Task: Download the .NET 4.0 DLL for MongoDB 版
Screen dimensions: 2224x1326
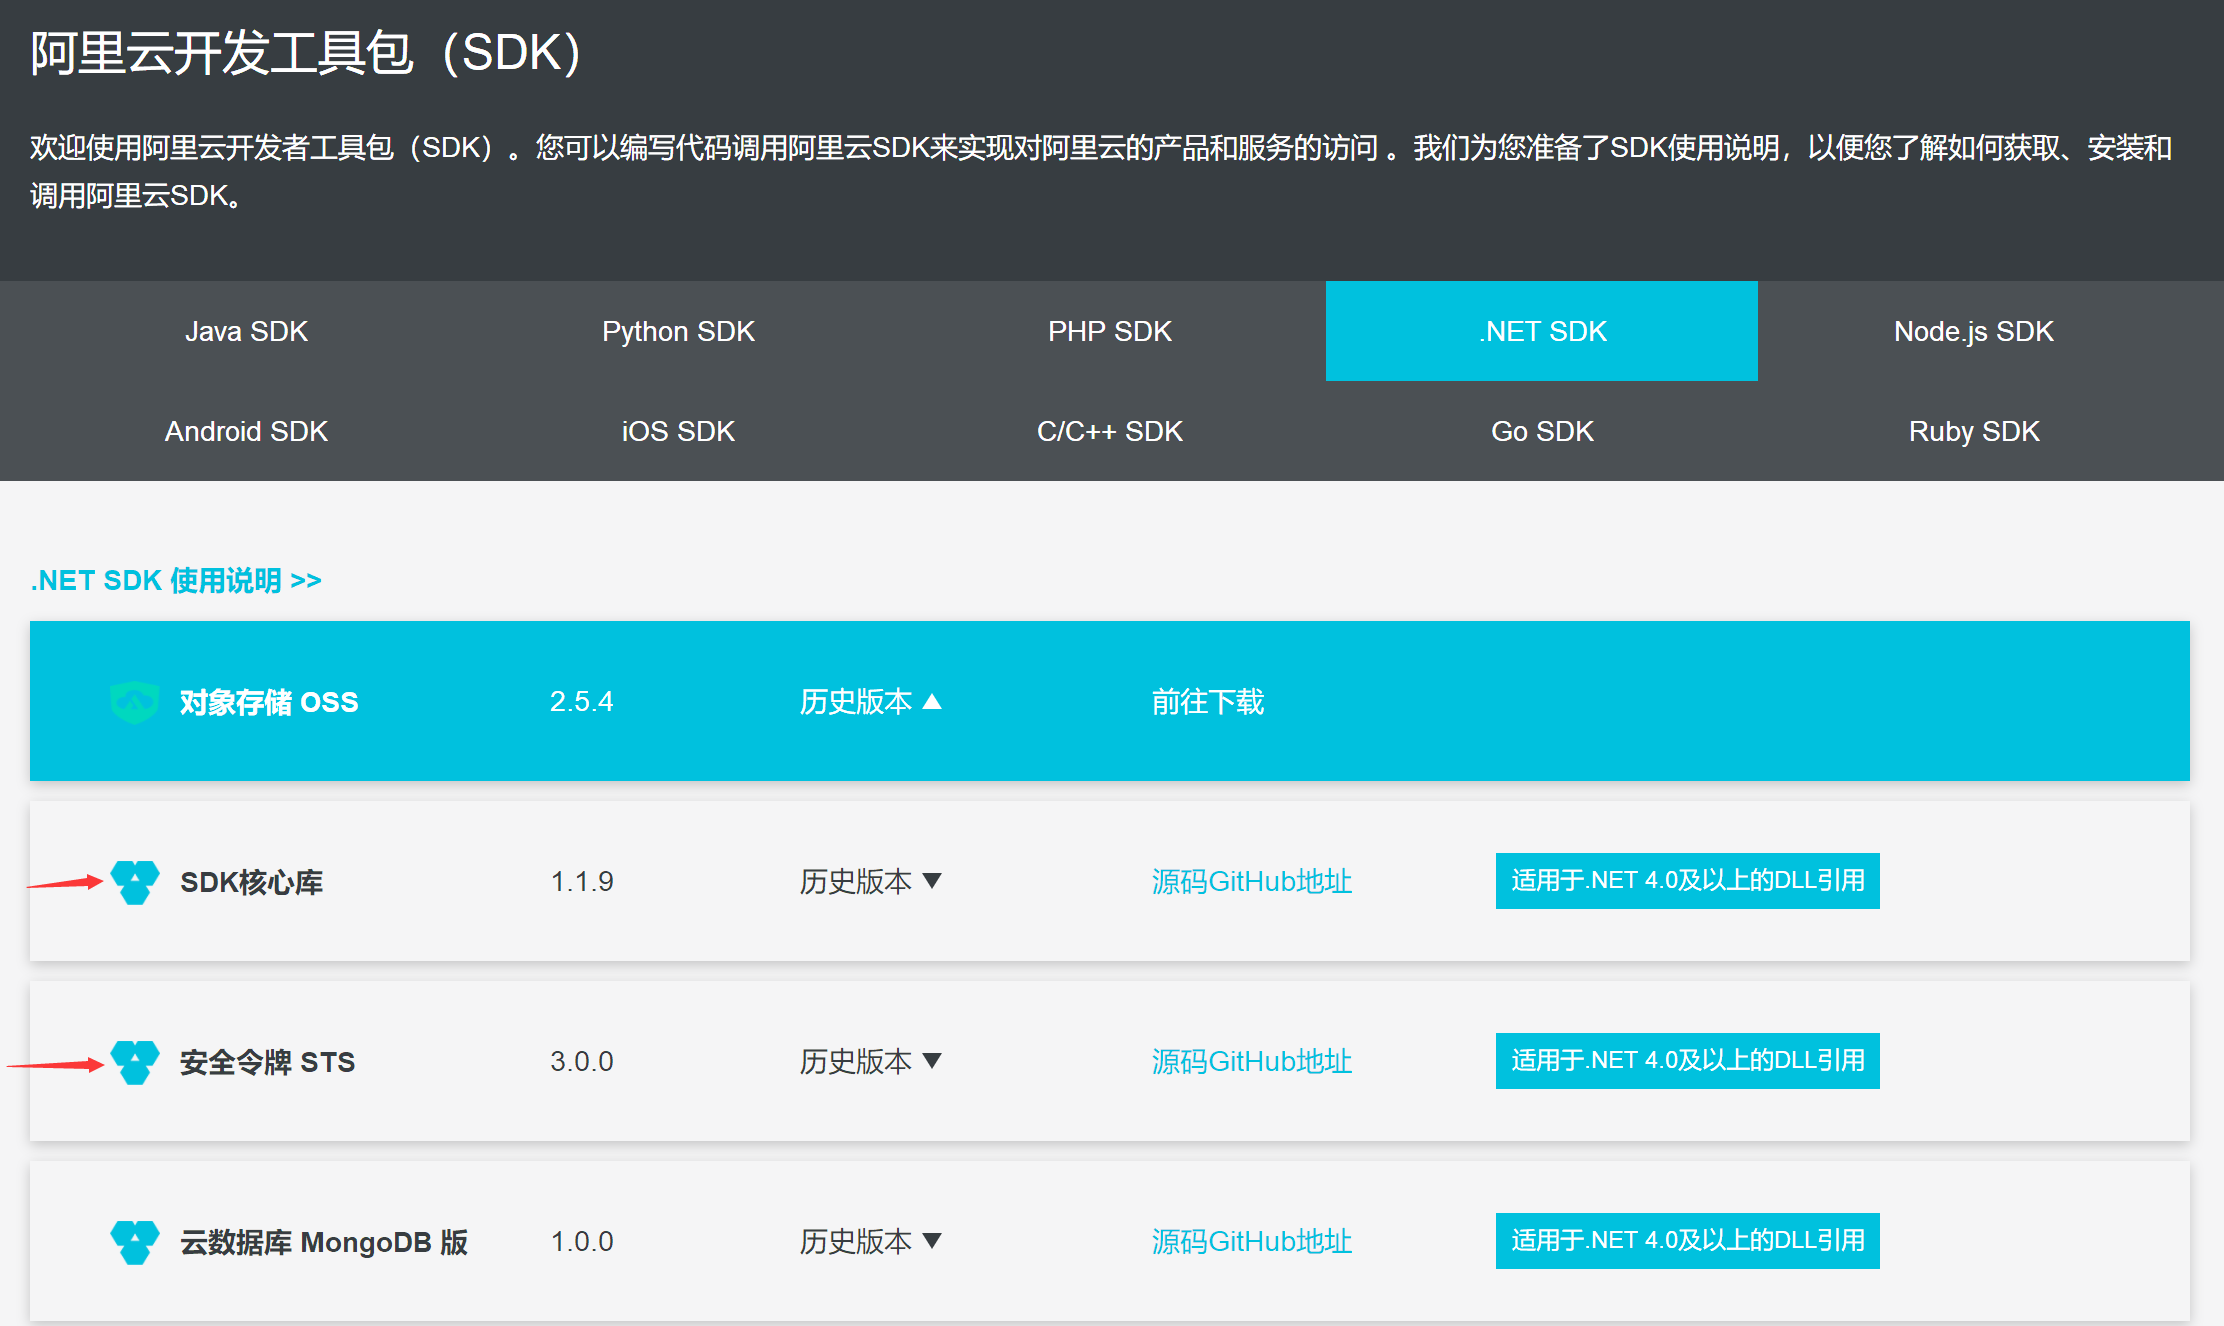Action: 1688,1241
